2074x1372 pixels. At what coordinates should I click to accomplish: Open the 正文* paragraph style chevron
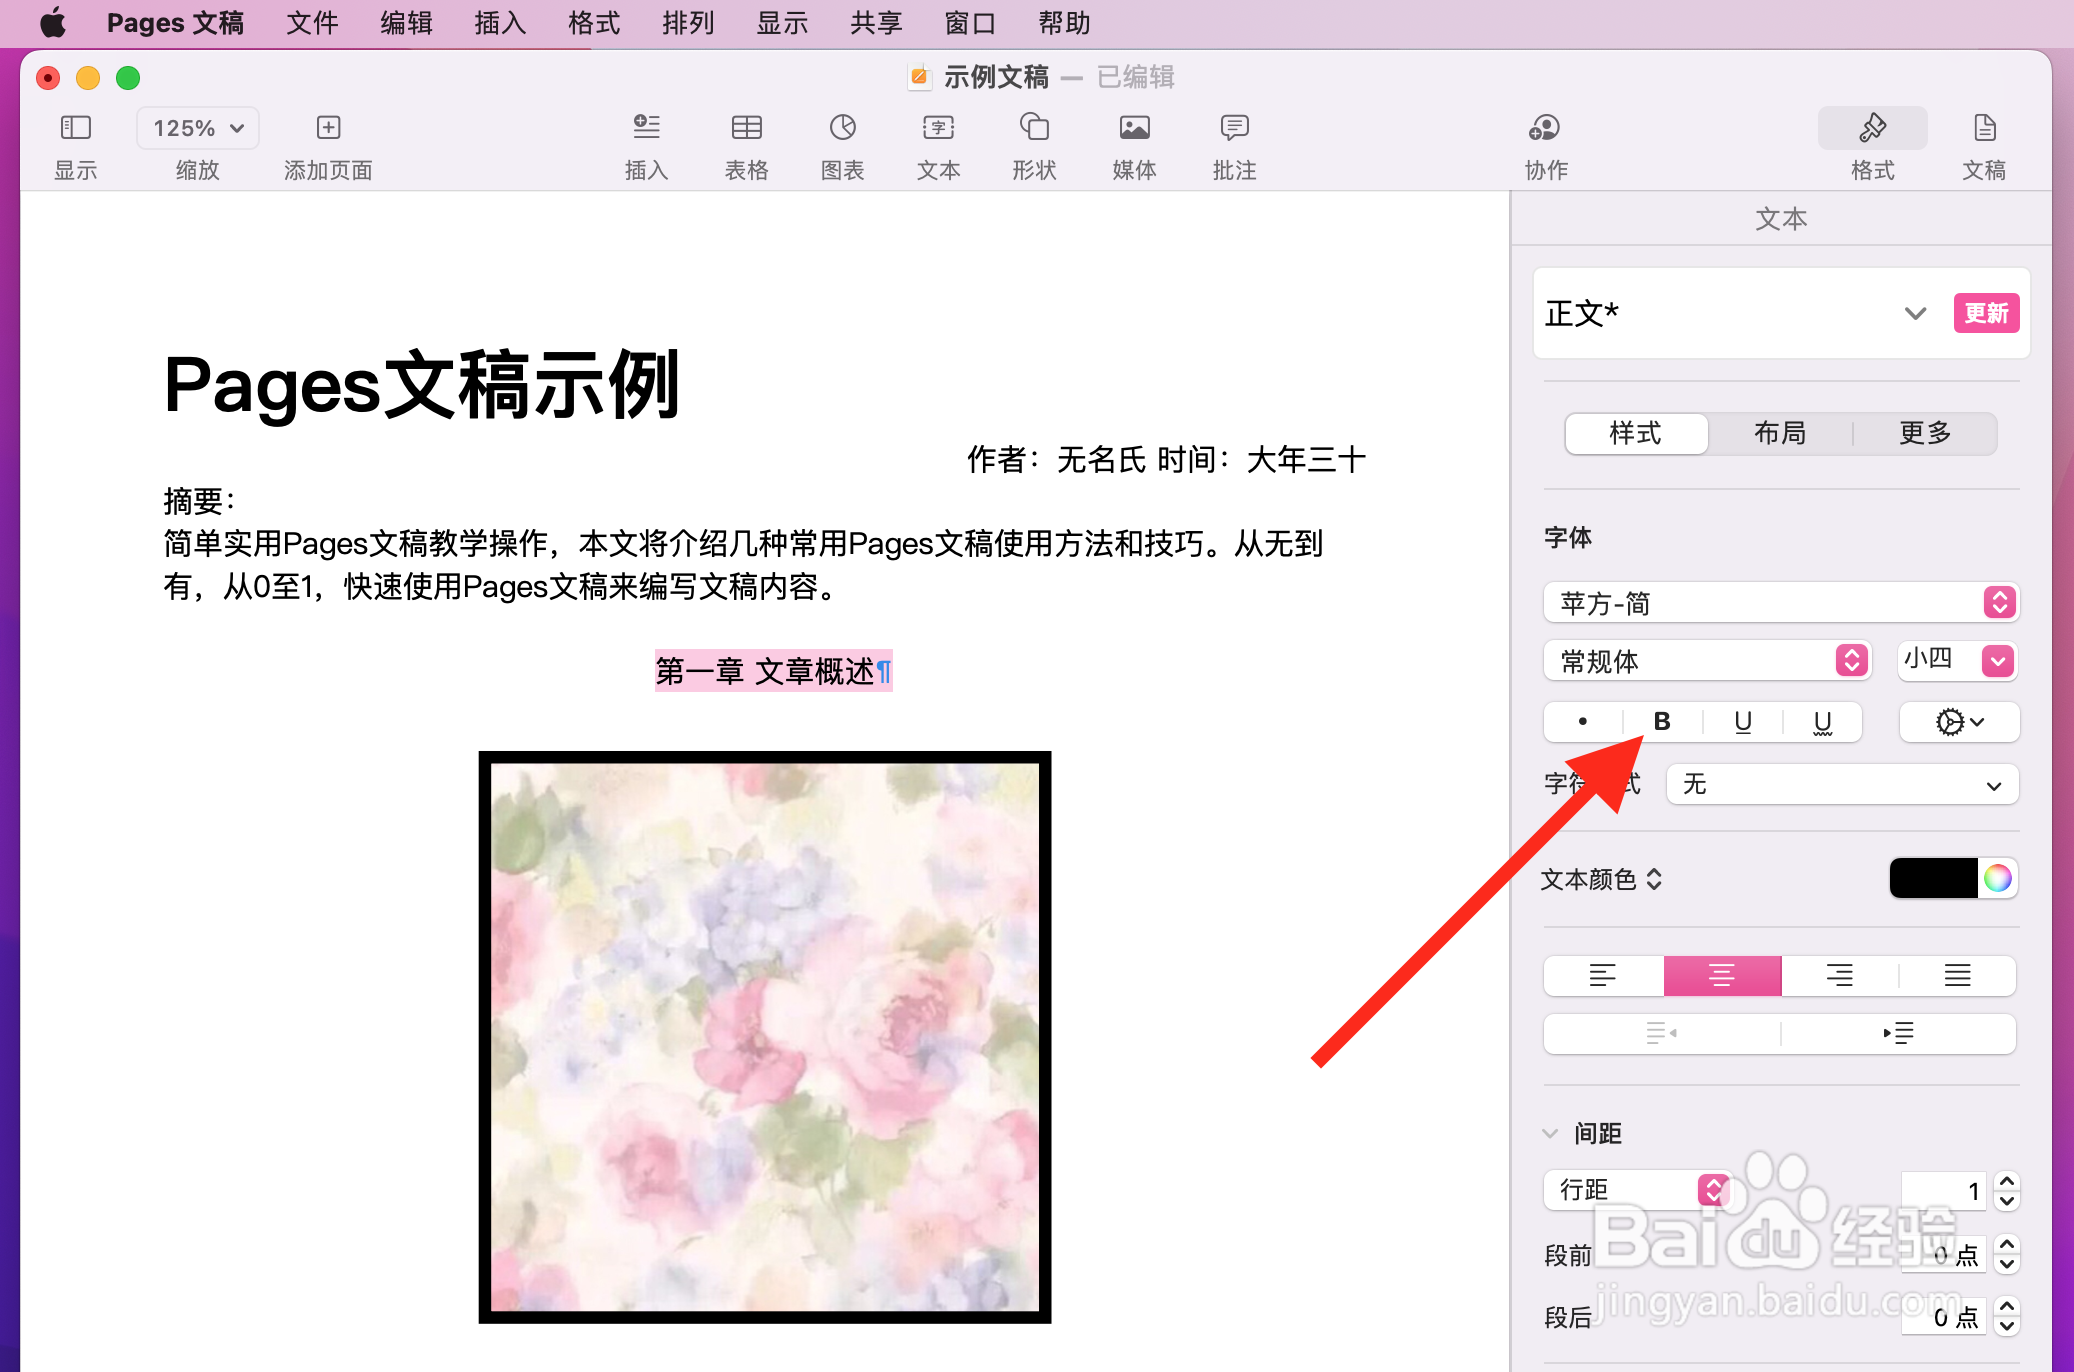pyautogui.click(x=1914, y=313)
